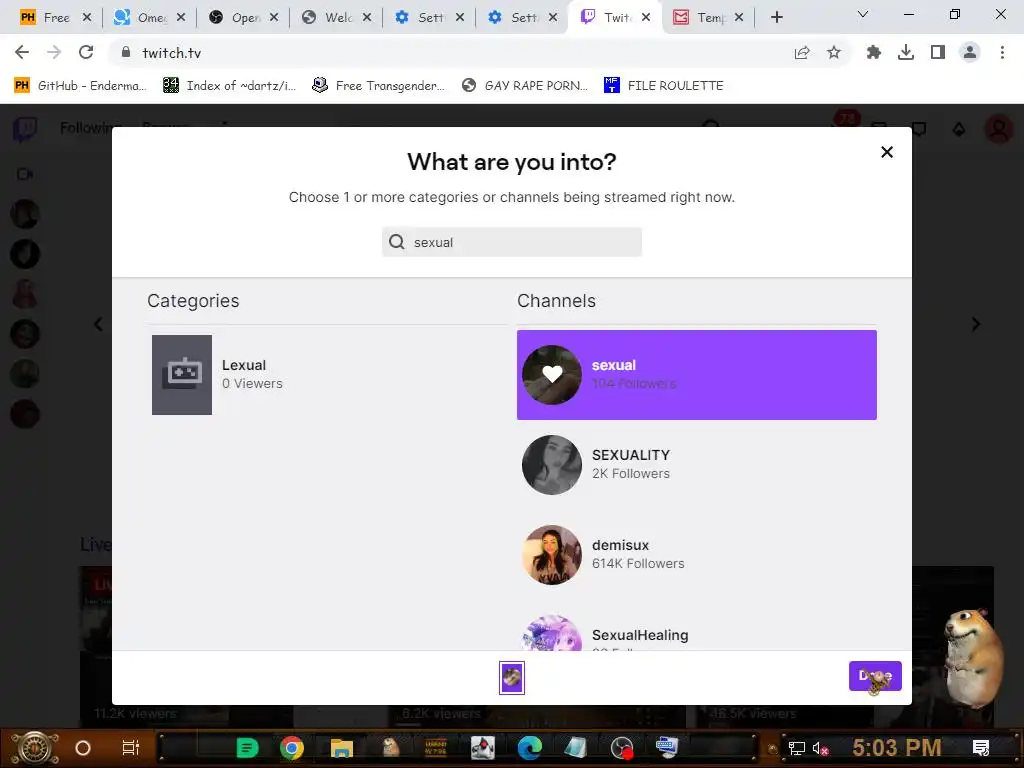This screenshot has height=768, width=1024.
Task: Deselect the highlighted 'sexual' channel row
Action: (x=696, y=375)
